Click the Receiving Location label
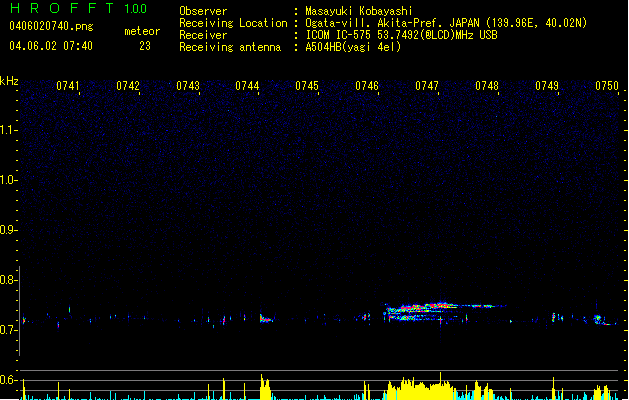The image size is (629, 400). pos(233,23)
